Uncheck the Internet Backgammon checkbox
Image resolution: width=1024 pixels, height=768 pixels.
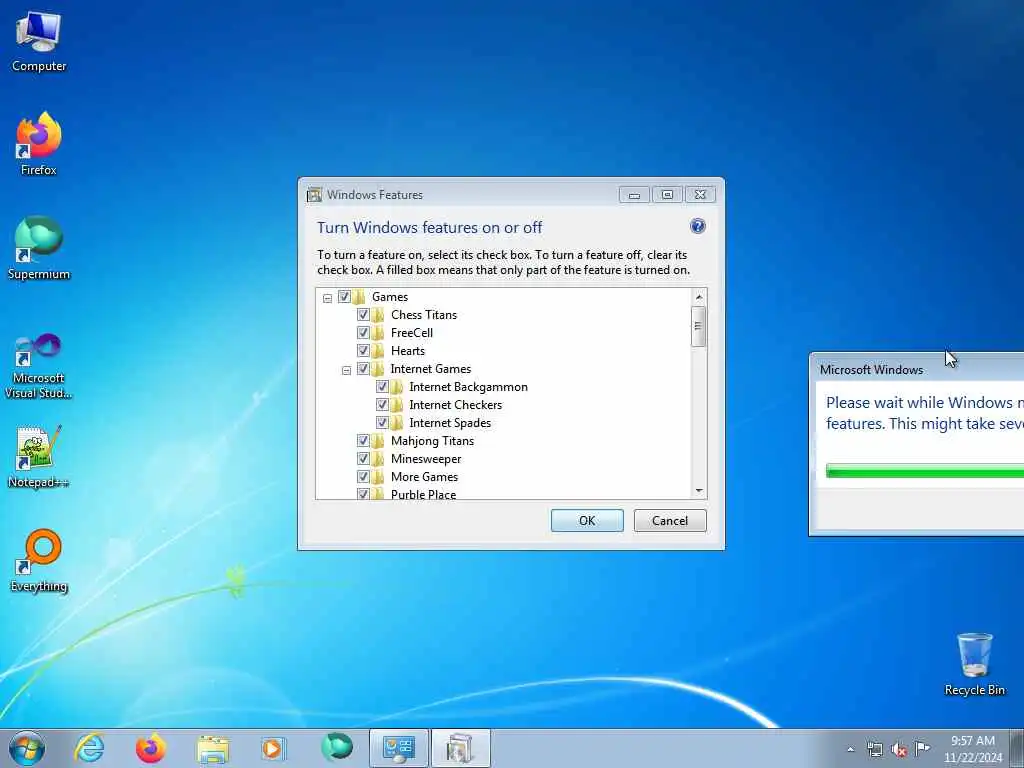[382, 387]
